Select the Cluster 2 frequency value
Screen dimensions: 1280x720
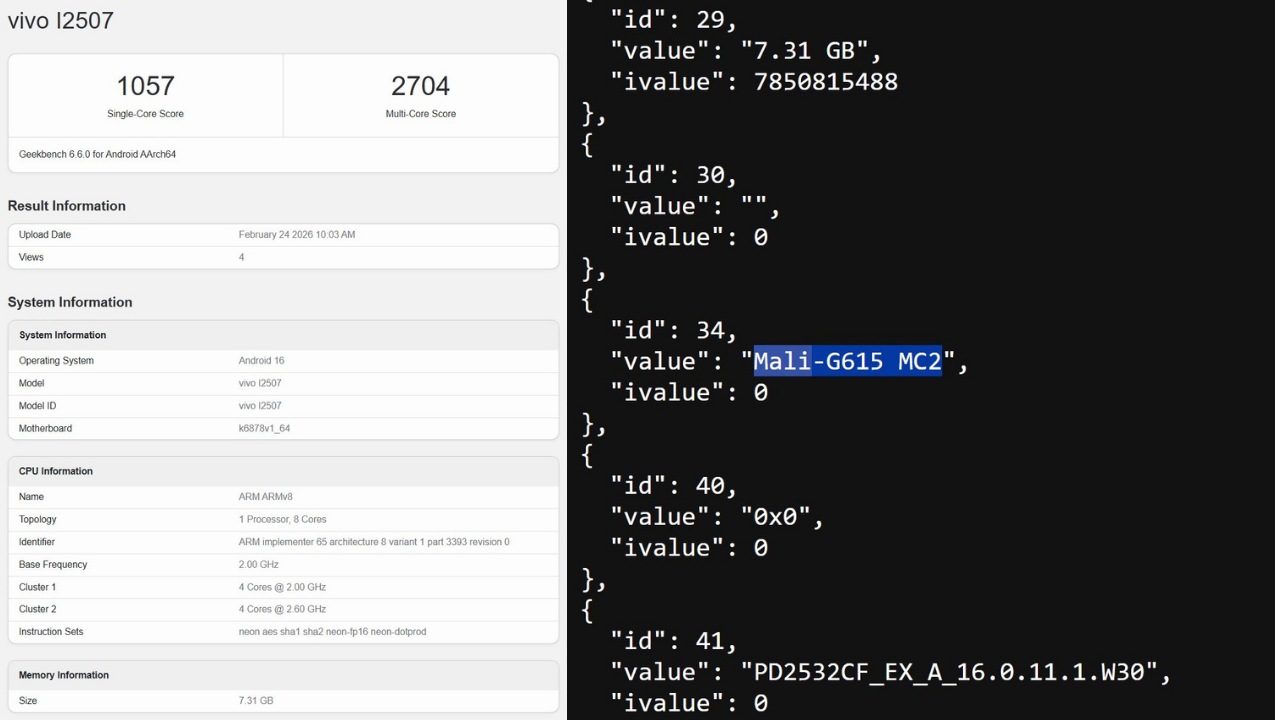coord(282,609)
